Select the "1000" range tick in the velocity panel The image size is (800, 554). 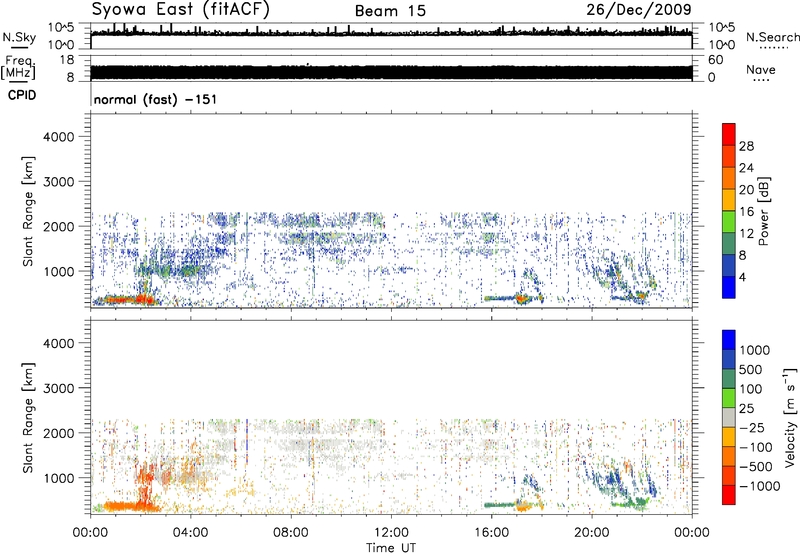59,478
